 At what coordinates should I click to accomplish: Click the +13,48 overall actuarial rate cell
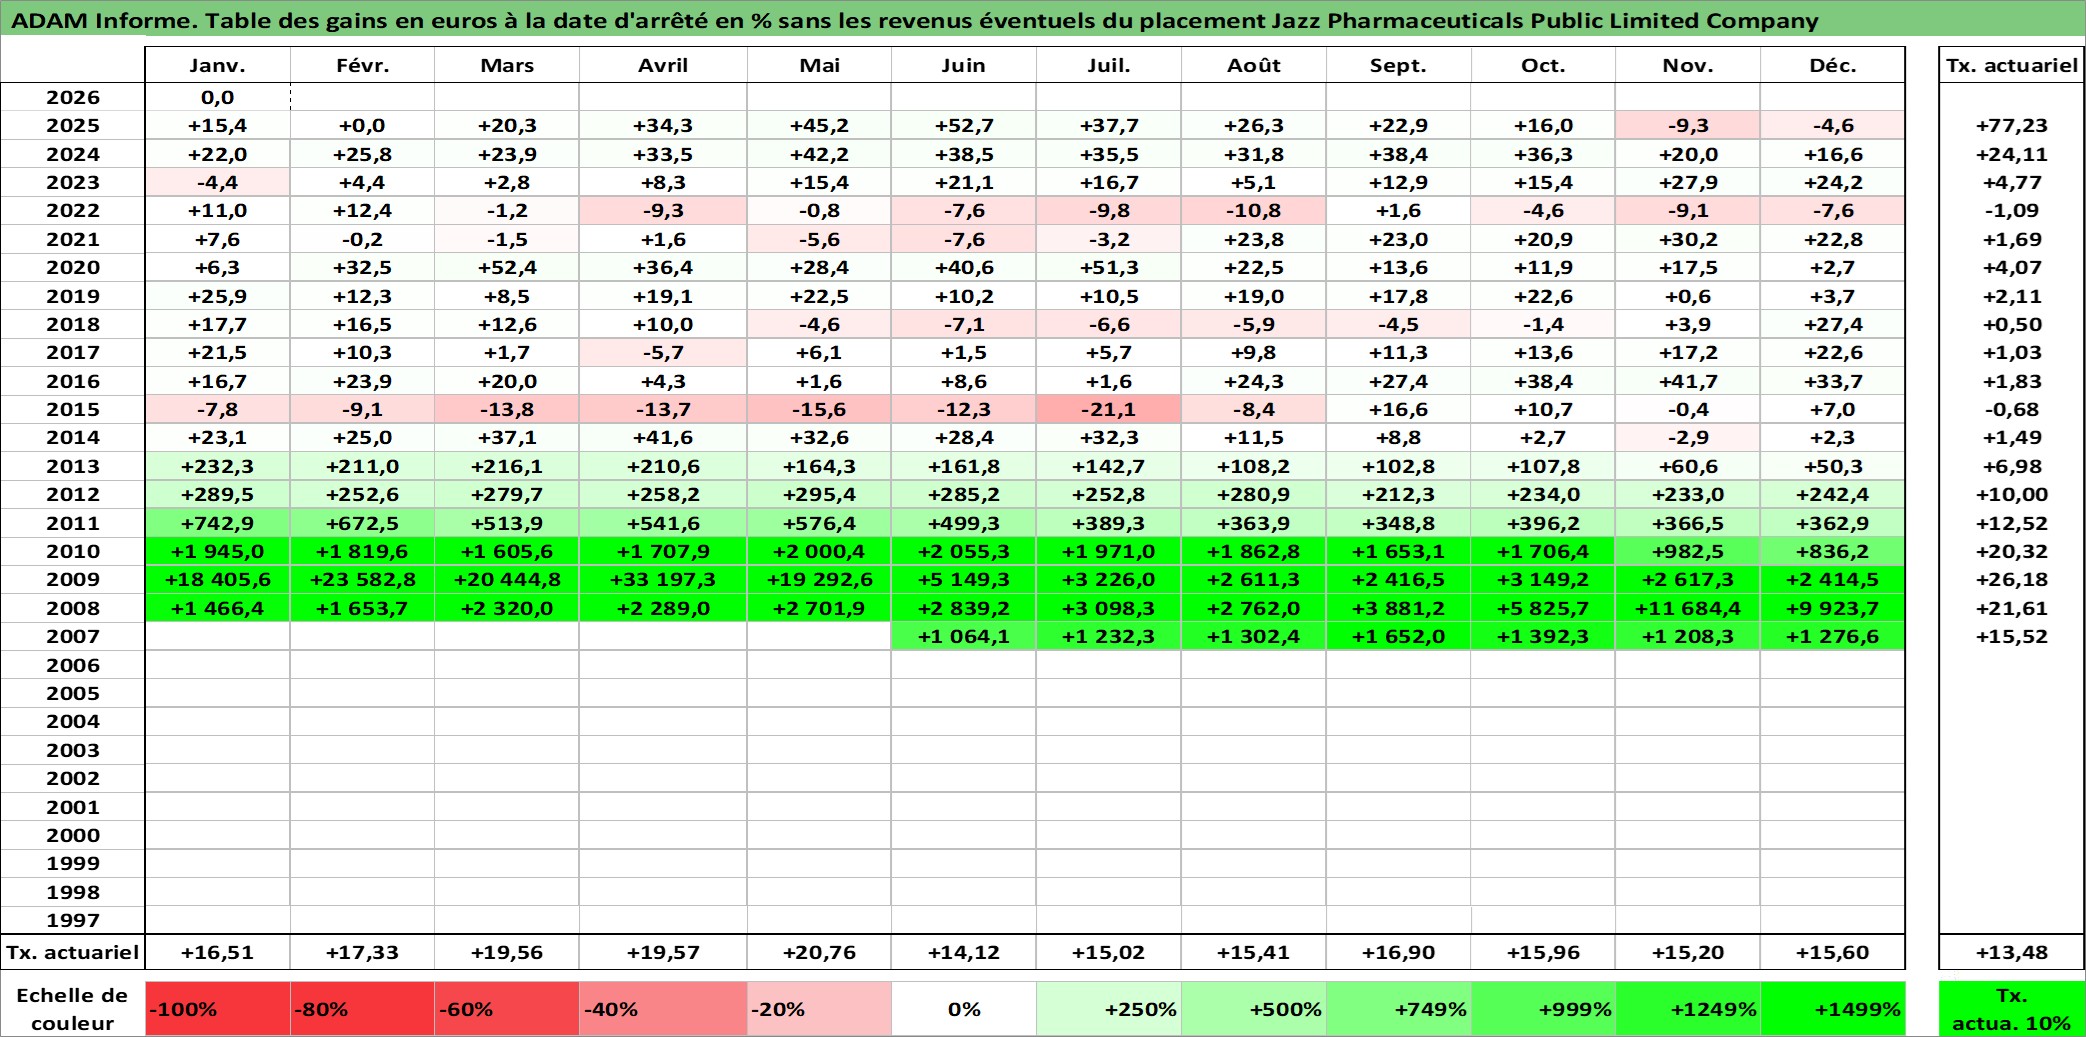point(2012,952)
